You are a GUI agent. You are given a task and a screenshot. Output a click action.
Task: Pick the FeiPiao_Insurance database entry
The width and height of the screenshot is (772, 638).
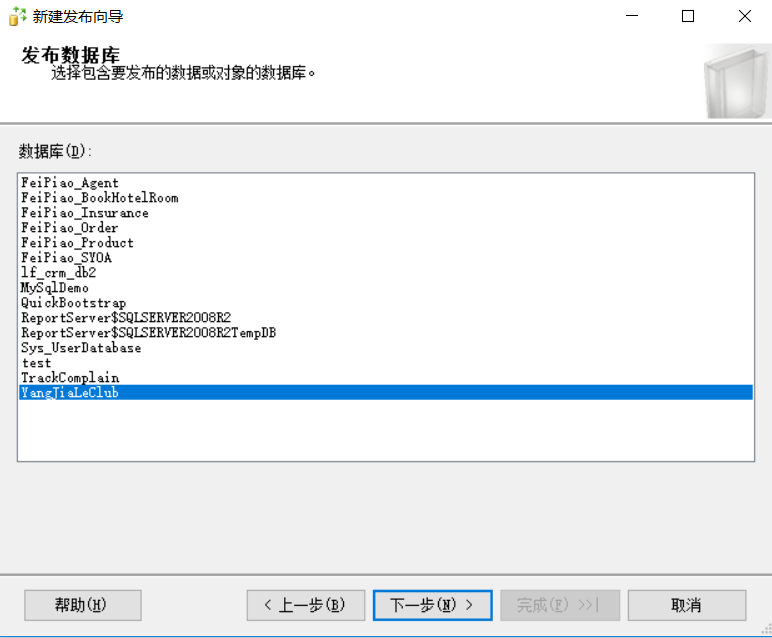point(84,213)
